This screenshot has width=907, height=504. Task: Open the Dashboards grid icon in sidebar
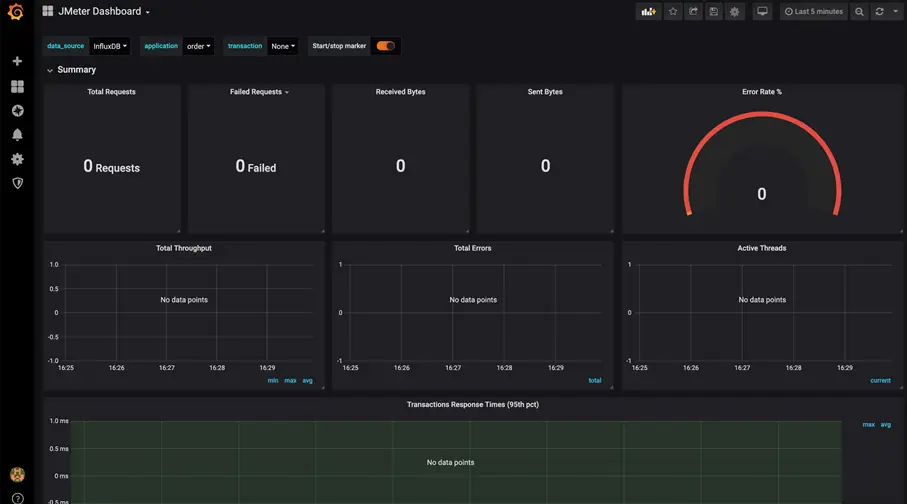click(x=17, y=86)
